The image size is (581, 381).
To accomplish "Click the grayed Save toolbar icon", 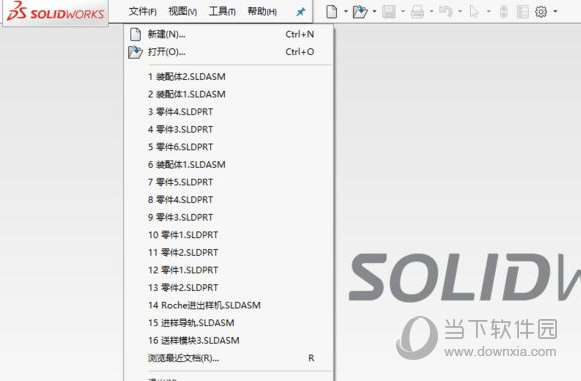I will [389, 11].
